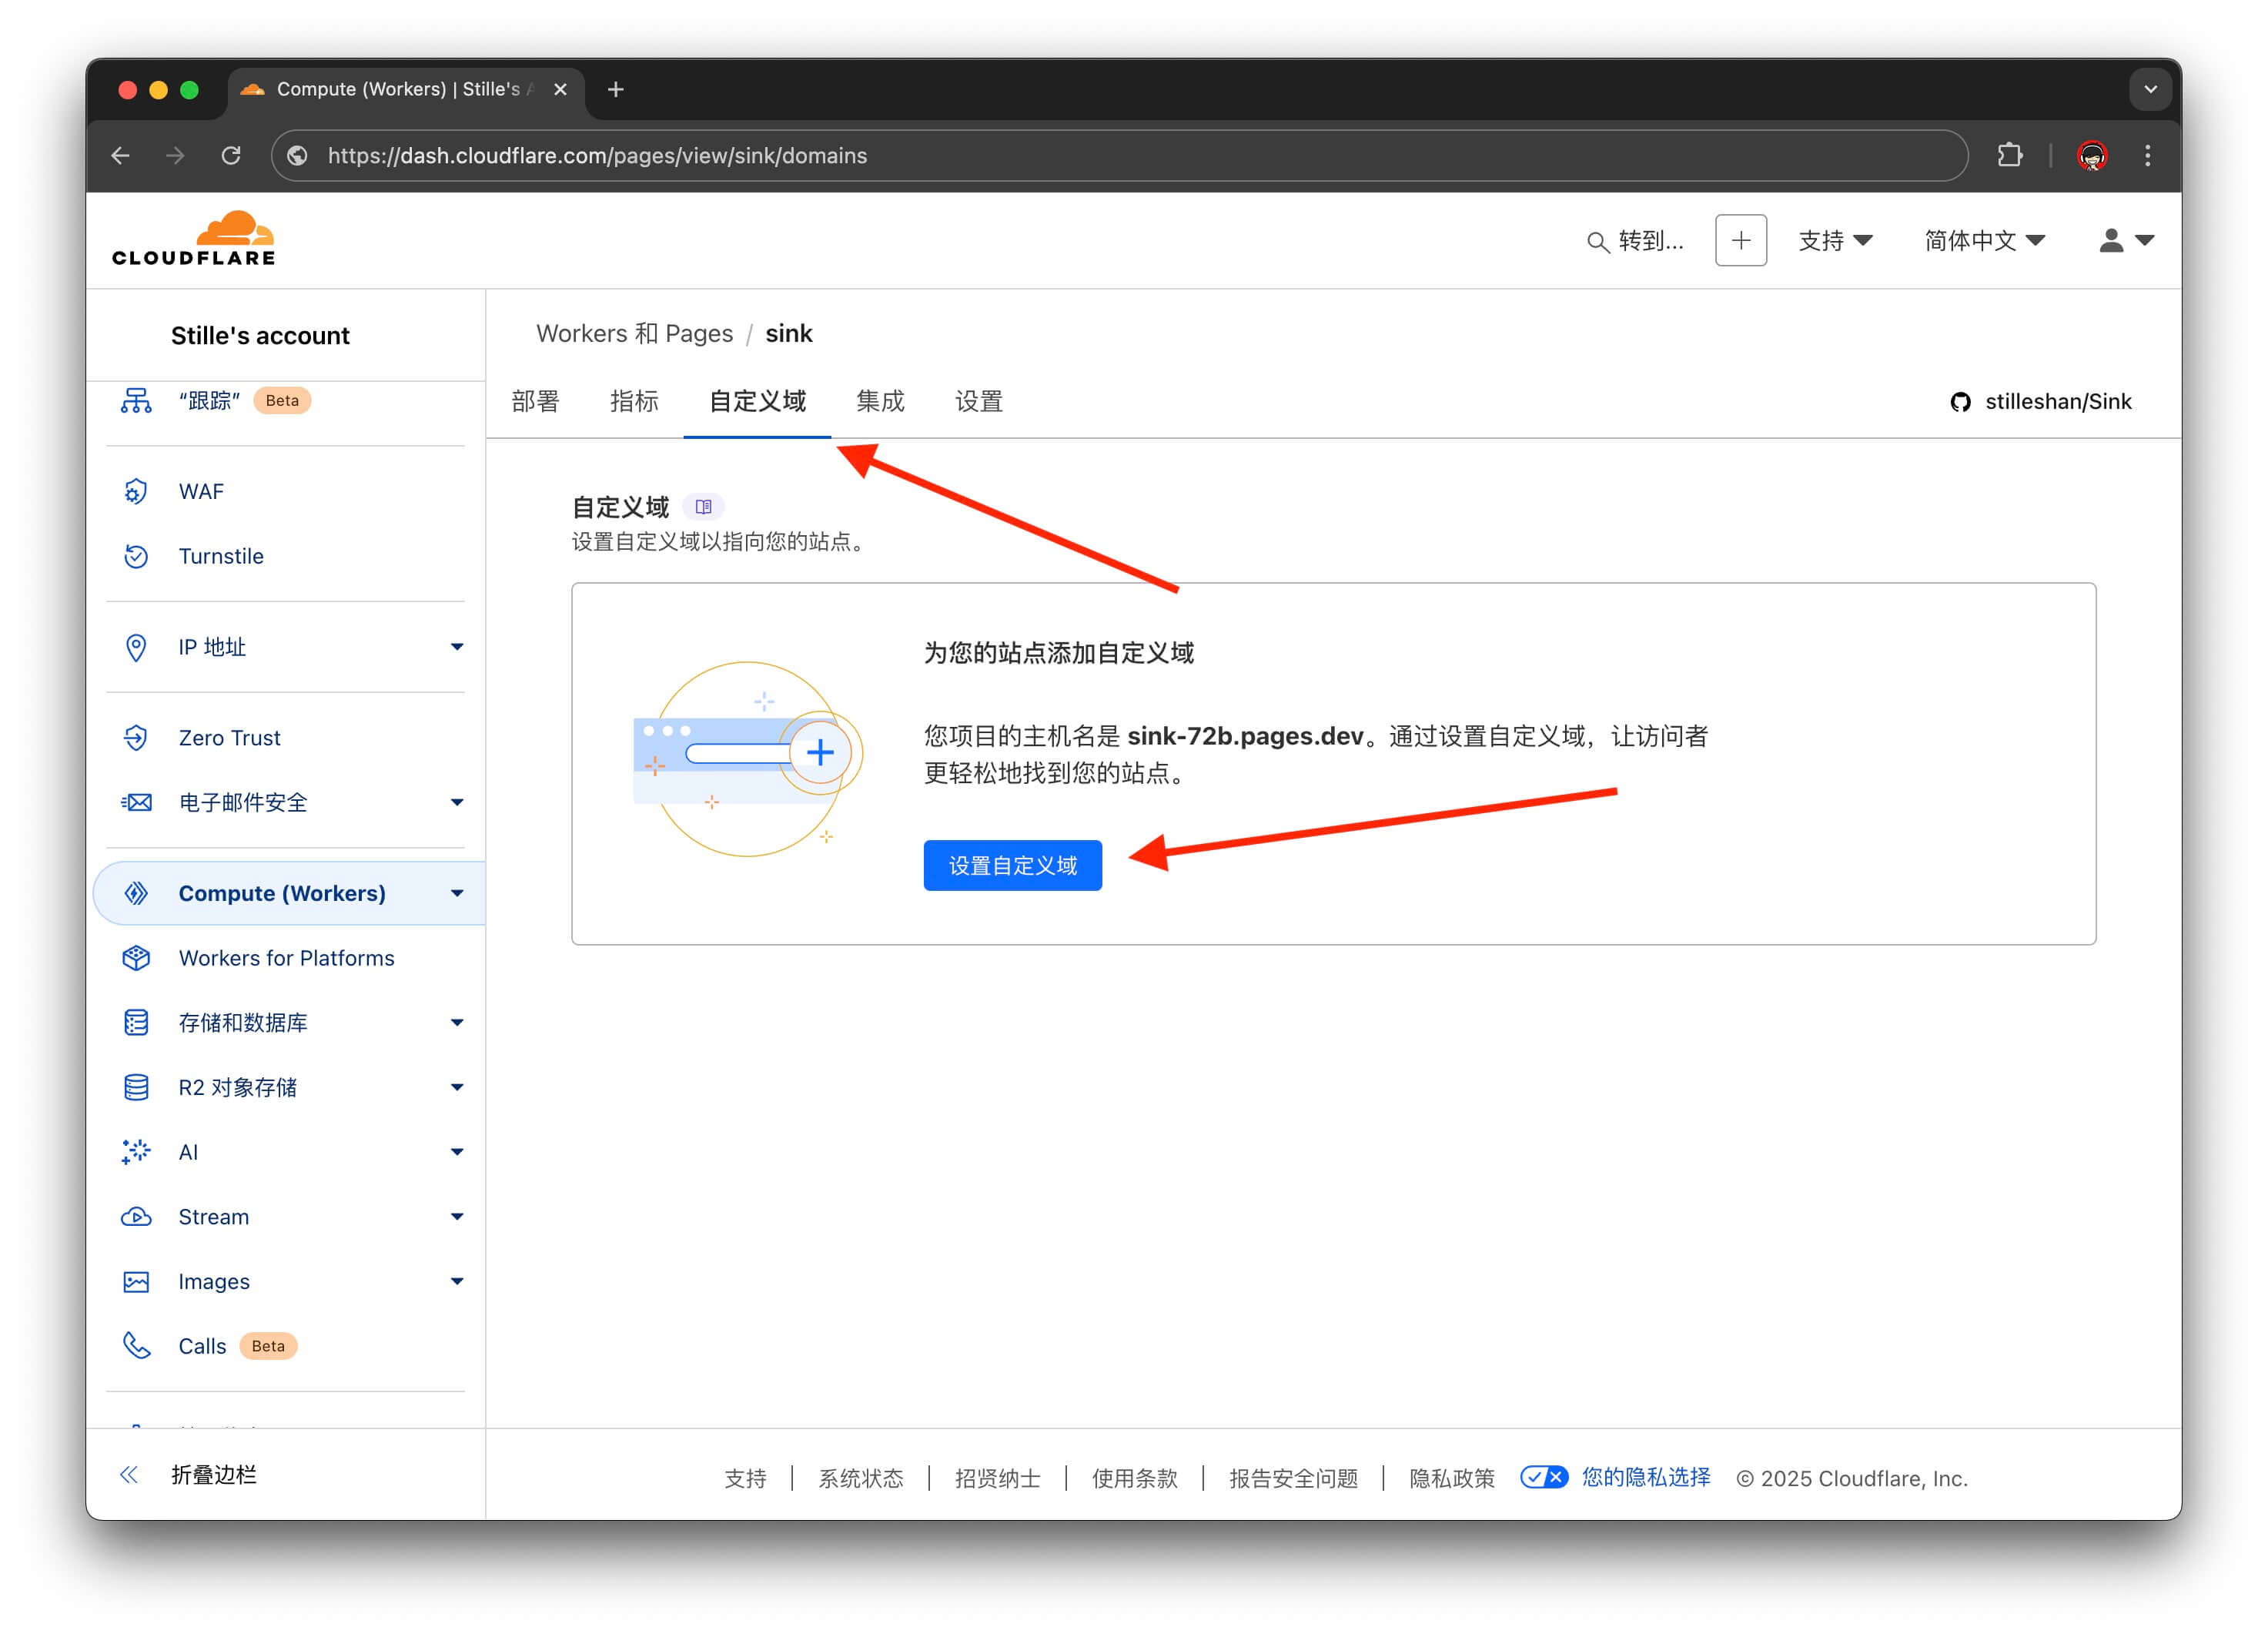Click the Calls phone icon
Viewport: 2268px width, 1634px height.
pos(136,1346)
